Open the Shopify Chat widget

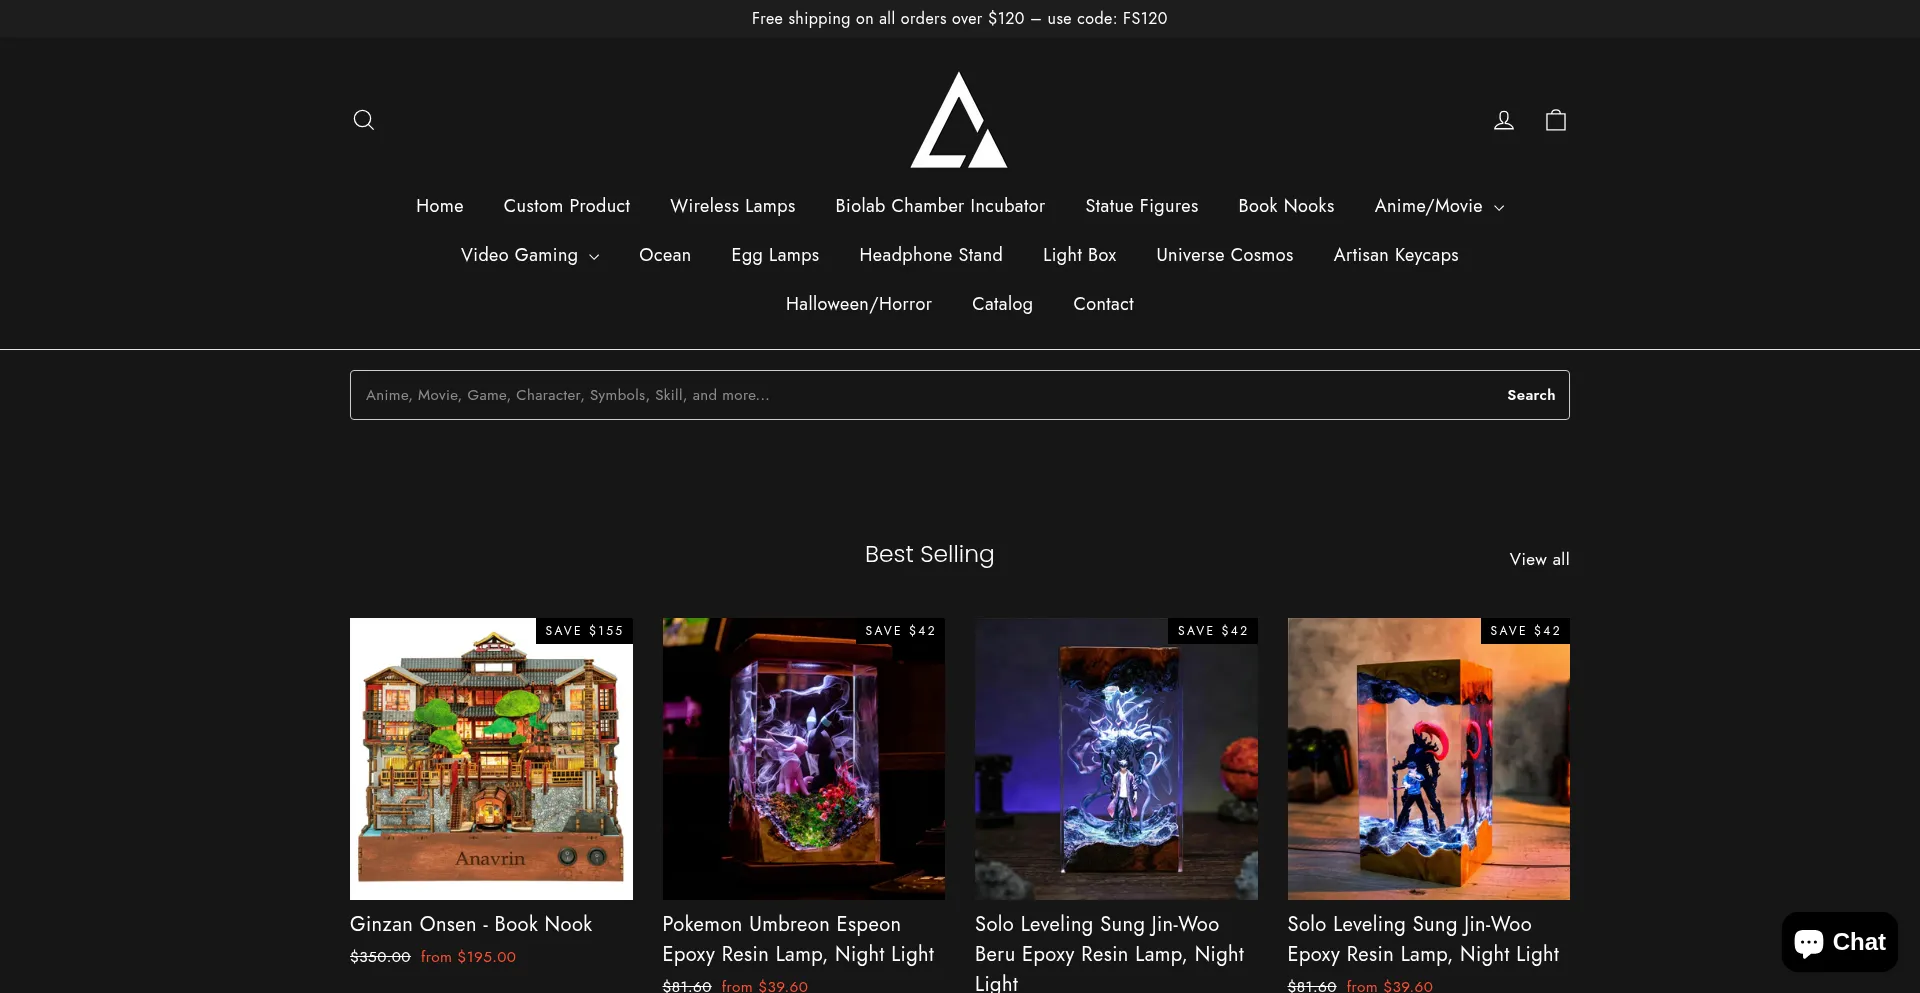(1839, 942)
